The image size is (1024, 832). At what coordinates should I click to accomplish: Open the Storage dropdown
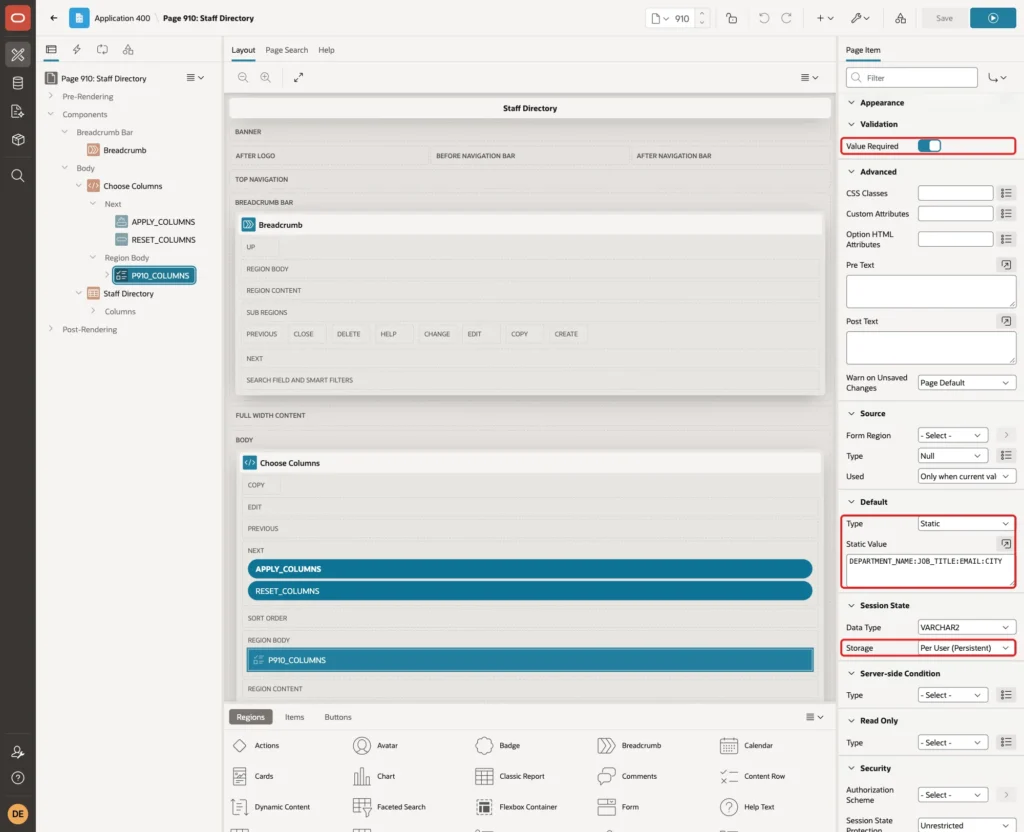click(966, 648)
